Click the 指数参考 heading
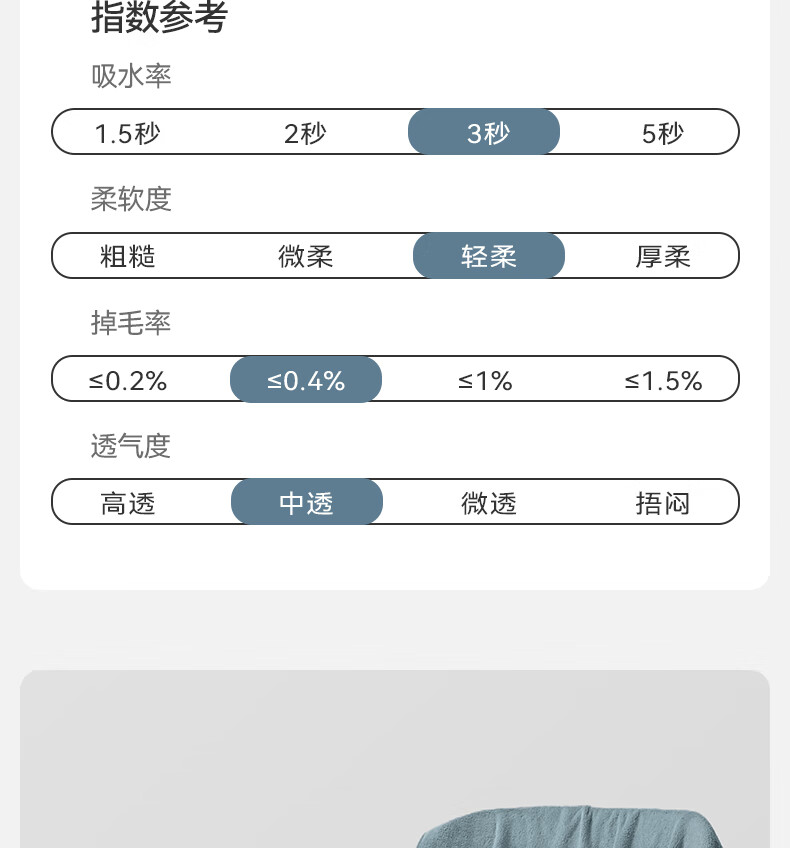Screen dimensions: 790x848 point(160,17)
